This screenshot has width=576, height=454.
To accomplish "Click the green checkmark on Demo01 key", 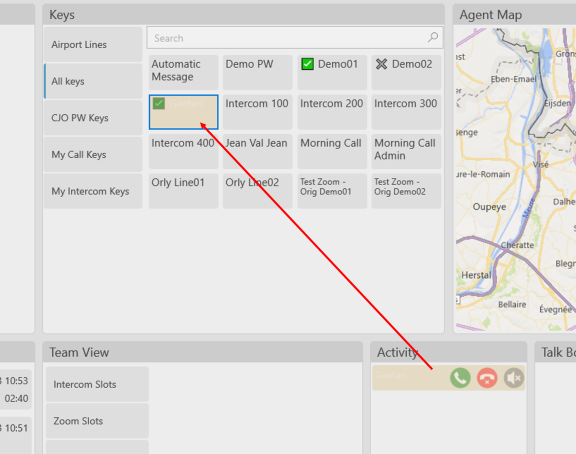I will [x=307, y=64].
